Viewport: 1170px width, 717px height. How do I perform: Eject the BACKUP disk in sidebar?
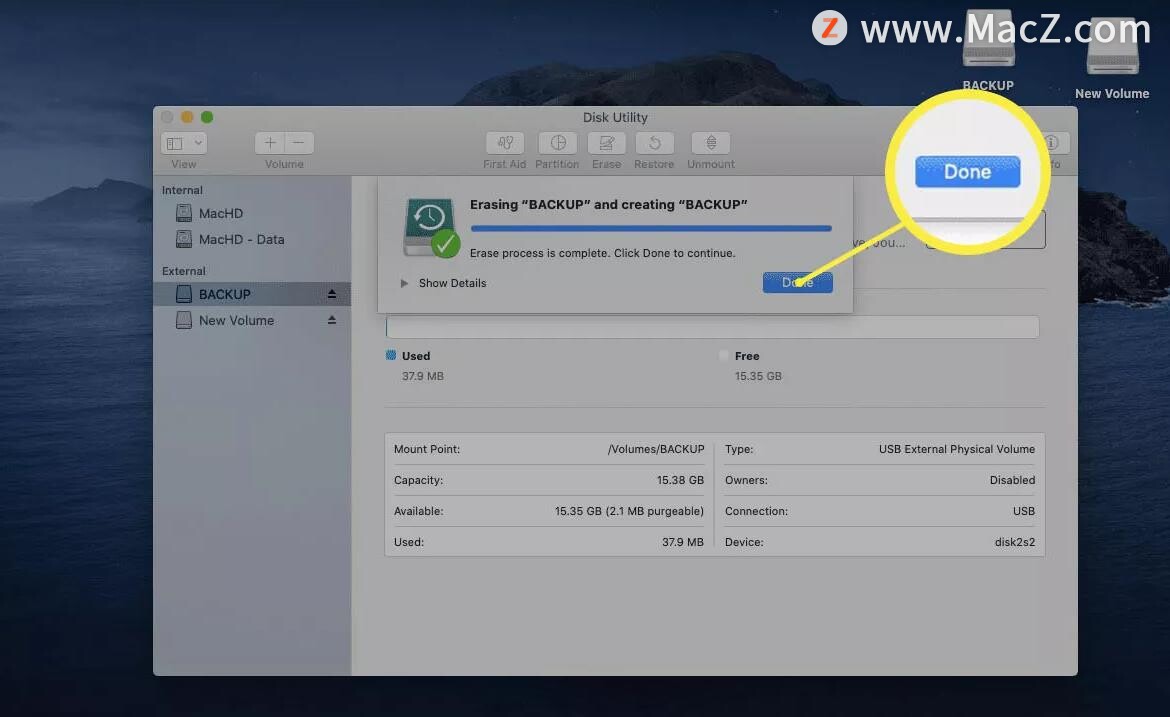click(x=331, y=294)
